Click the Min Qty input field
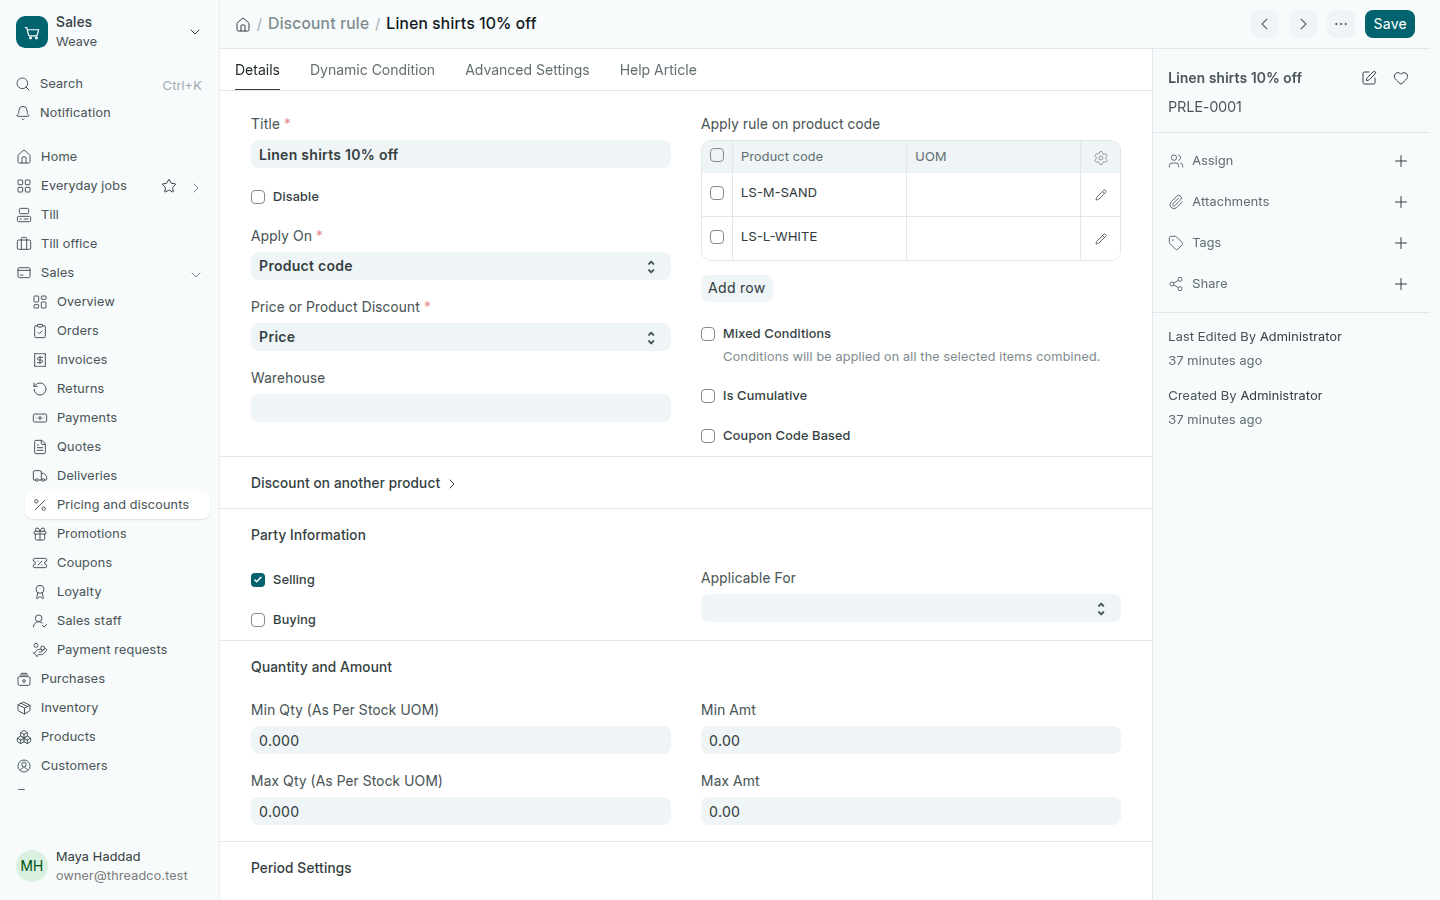 coord(461,741)
